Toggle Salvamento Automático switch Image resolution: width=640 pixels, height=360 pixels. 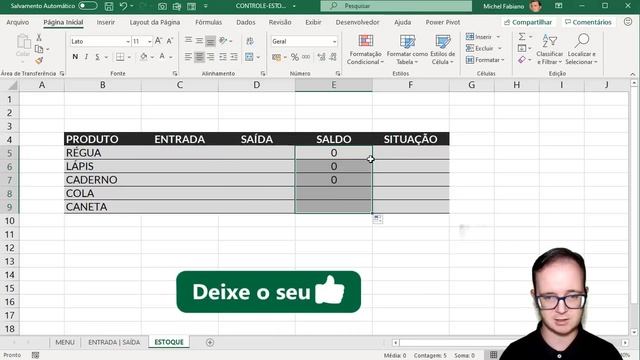point(88,6)
